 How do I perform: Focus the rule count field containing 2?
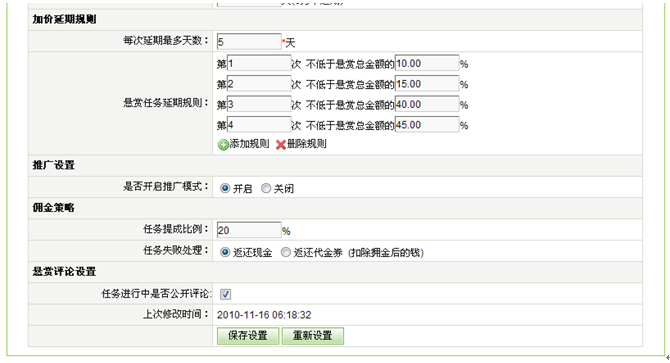click(x=259, y=84)
